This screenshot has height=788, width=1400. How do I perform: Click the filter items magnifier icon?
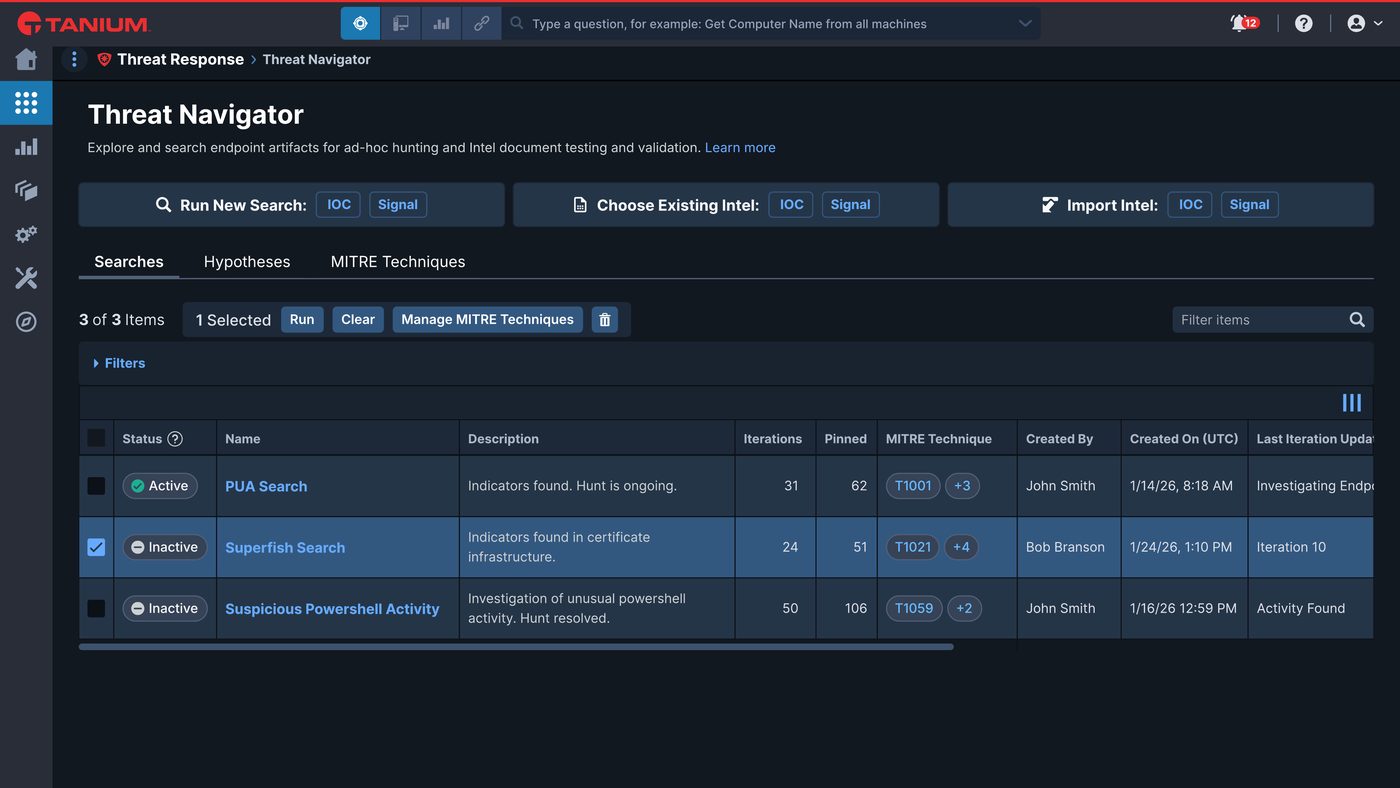[1357, 320]
